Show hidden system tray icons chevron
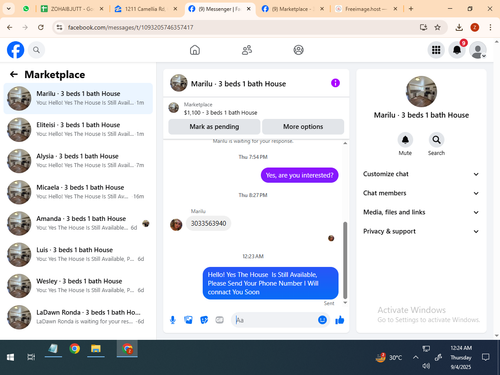The height and width of the screenshot is (375, 500). click(415, 357)
